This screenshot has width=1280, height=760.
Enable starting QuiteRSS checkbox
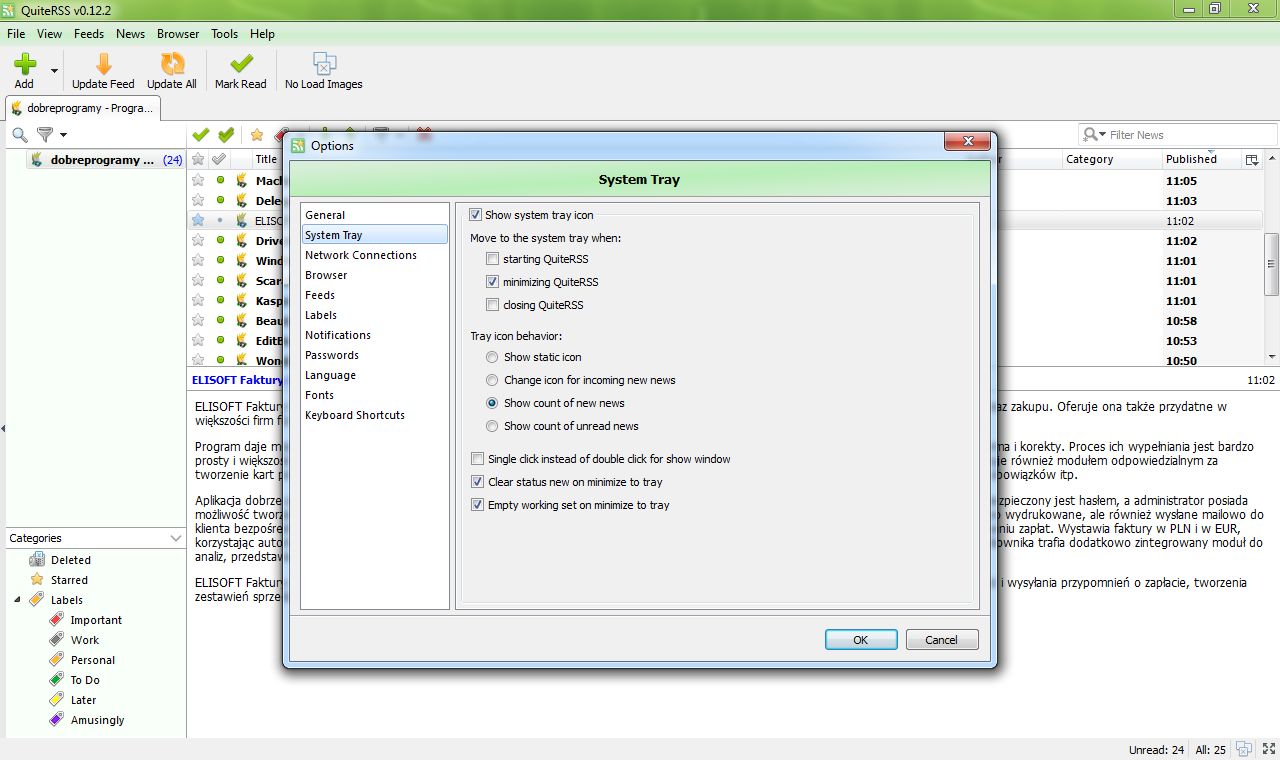point(492,259)
